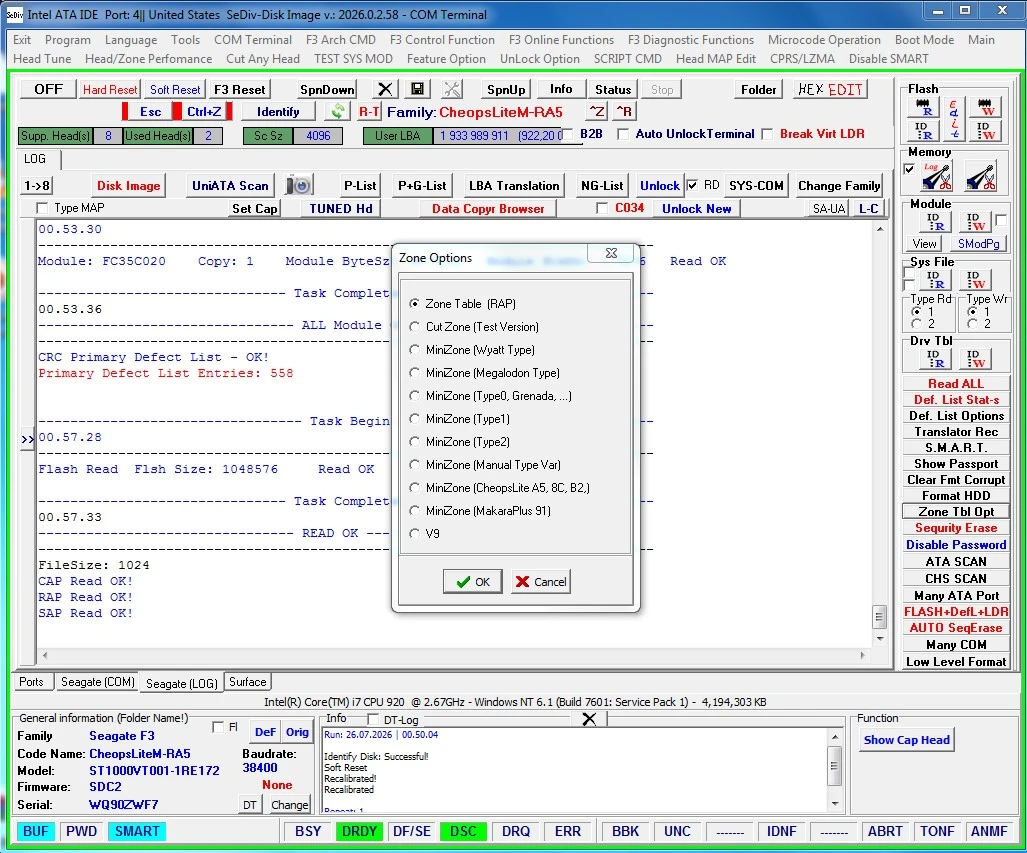This screenshot has width=1027, height=853.
Task: Click the Disk Image button
Action: coord(128,185)
